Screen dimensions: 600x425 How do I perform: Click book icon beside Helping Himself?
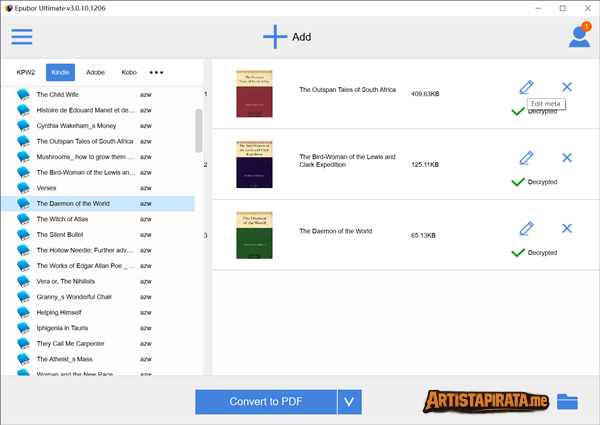coord(23,313)
